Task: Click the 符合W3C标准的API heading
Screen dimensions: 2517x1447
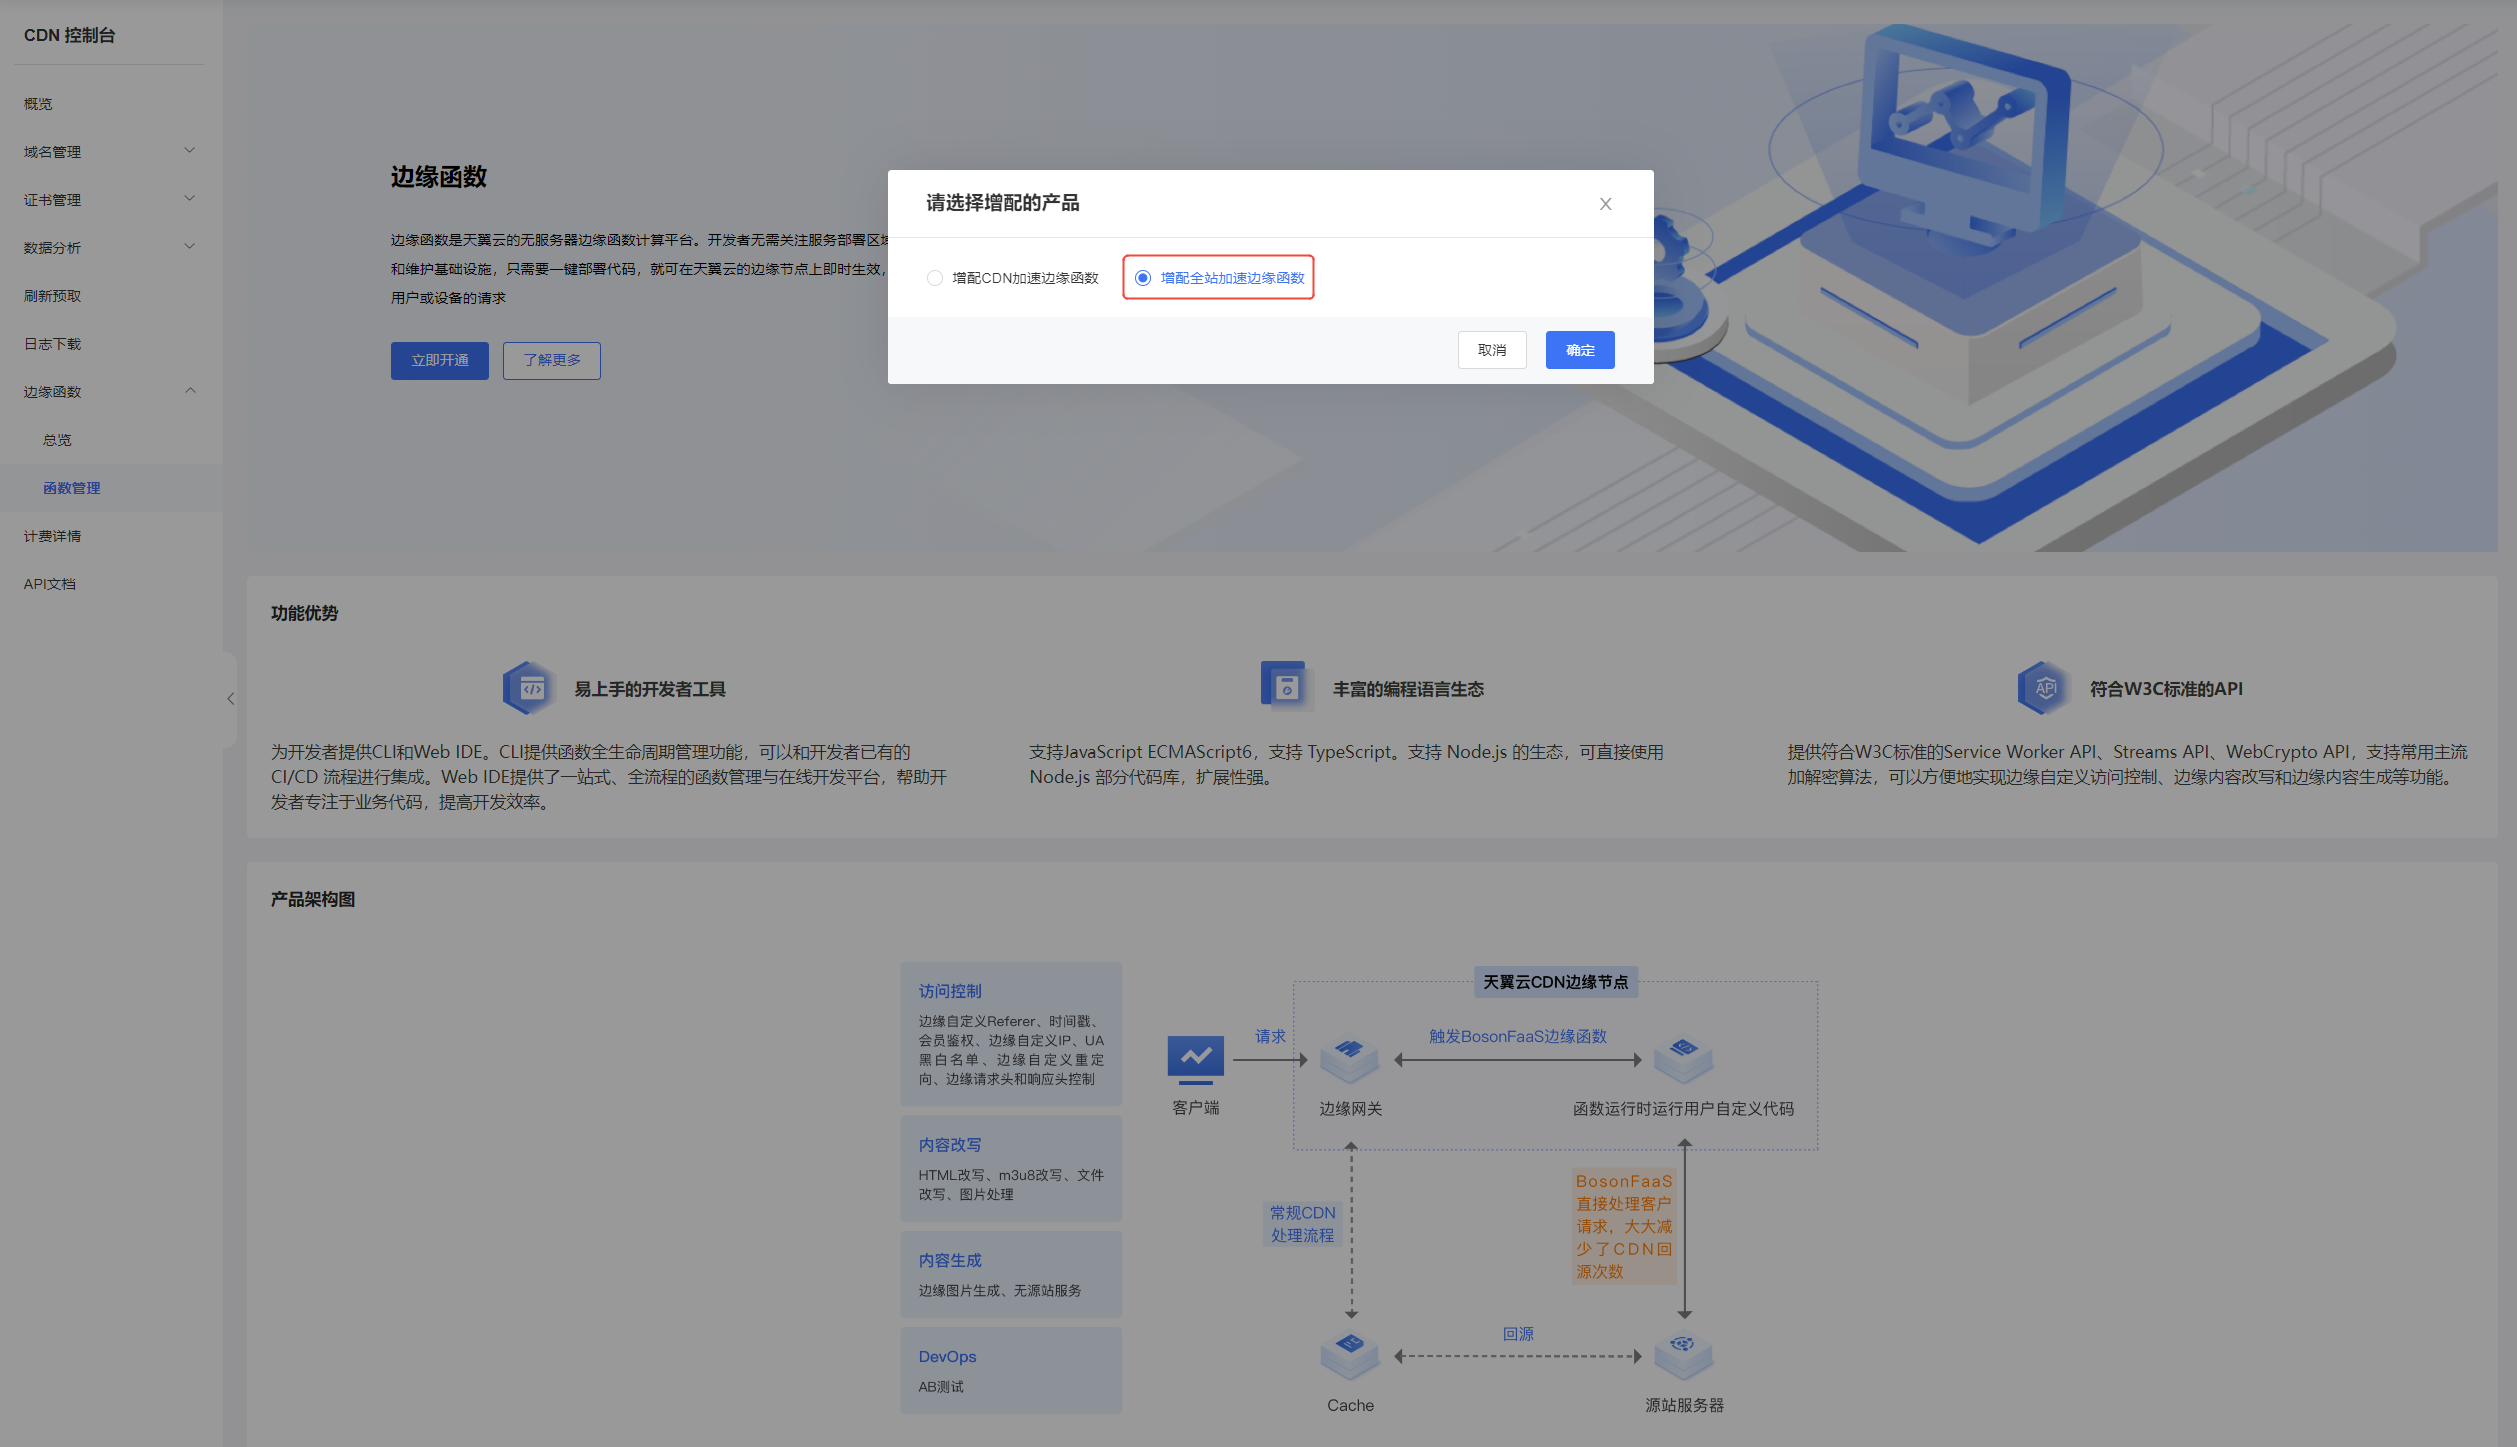Action: 2166,689
